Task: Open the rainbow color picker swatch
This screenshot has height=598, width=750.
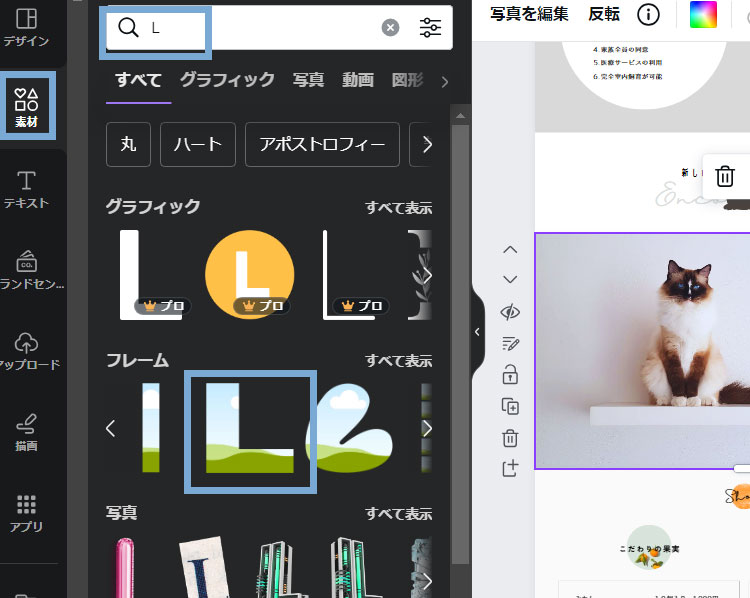Action: [x=703, y=14]
